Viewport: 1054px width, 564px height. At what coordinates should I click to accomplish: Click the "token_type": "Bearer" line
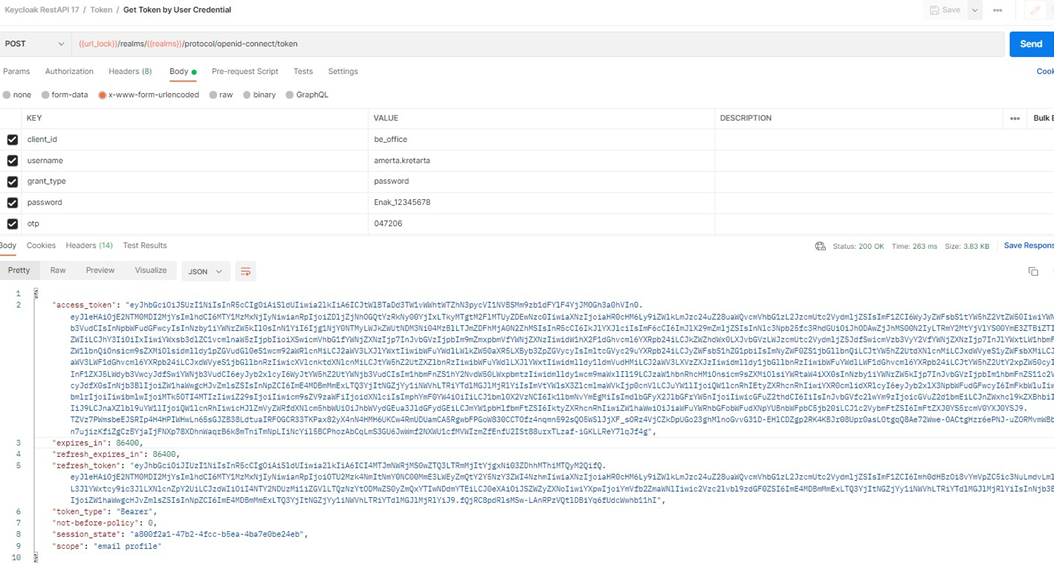pyautogui.click(x=105, y=512)
